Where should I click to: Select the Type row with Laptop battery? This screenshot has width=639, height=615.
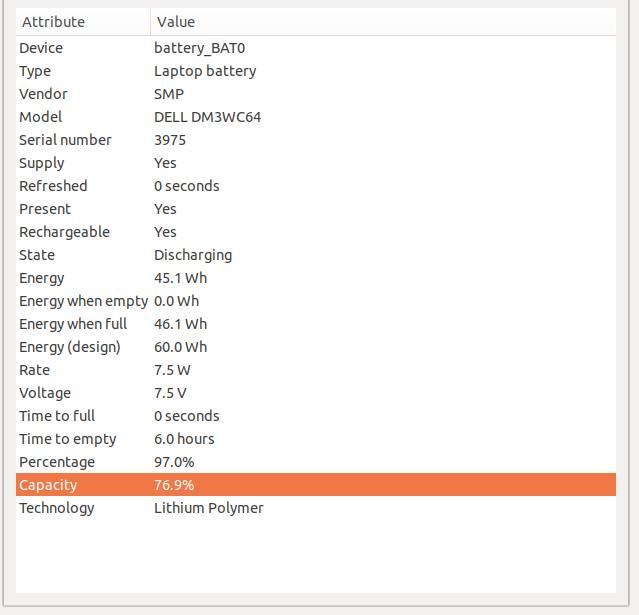point(316,71)
